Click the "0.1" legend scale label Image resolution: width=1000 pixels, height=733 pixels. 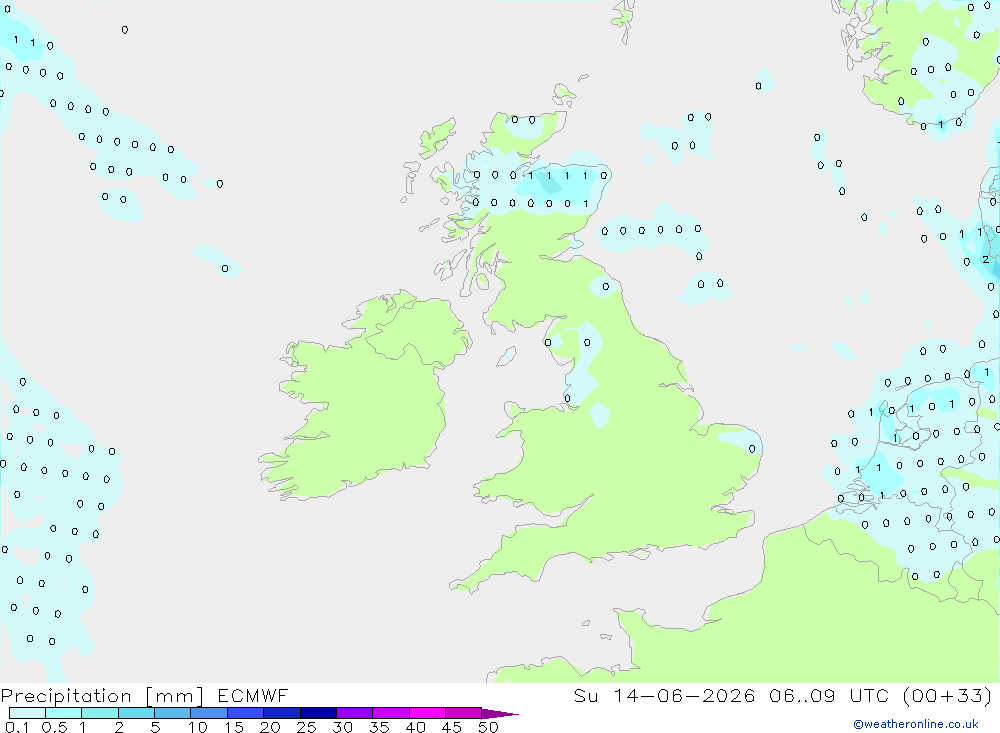[x=17, y=727]
